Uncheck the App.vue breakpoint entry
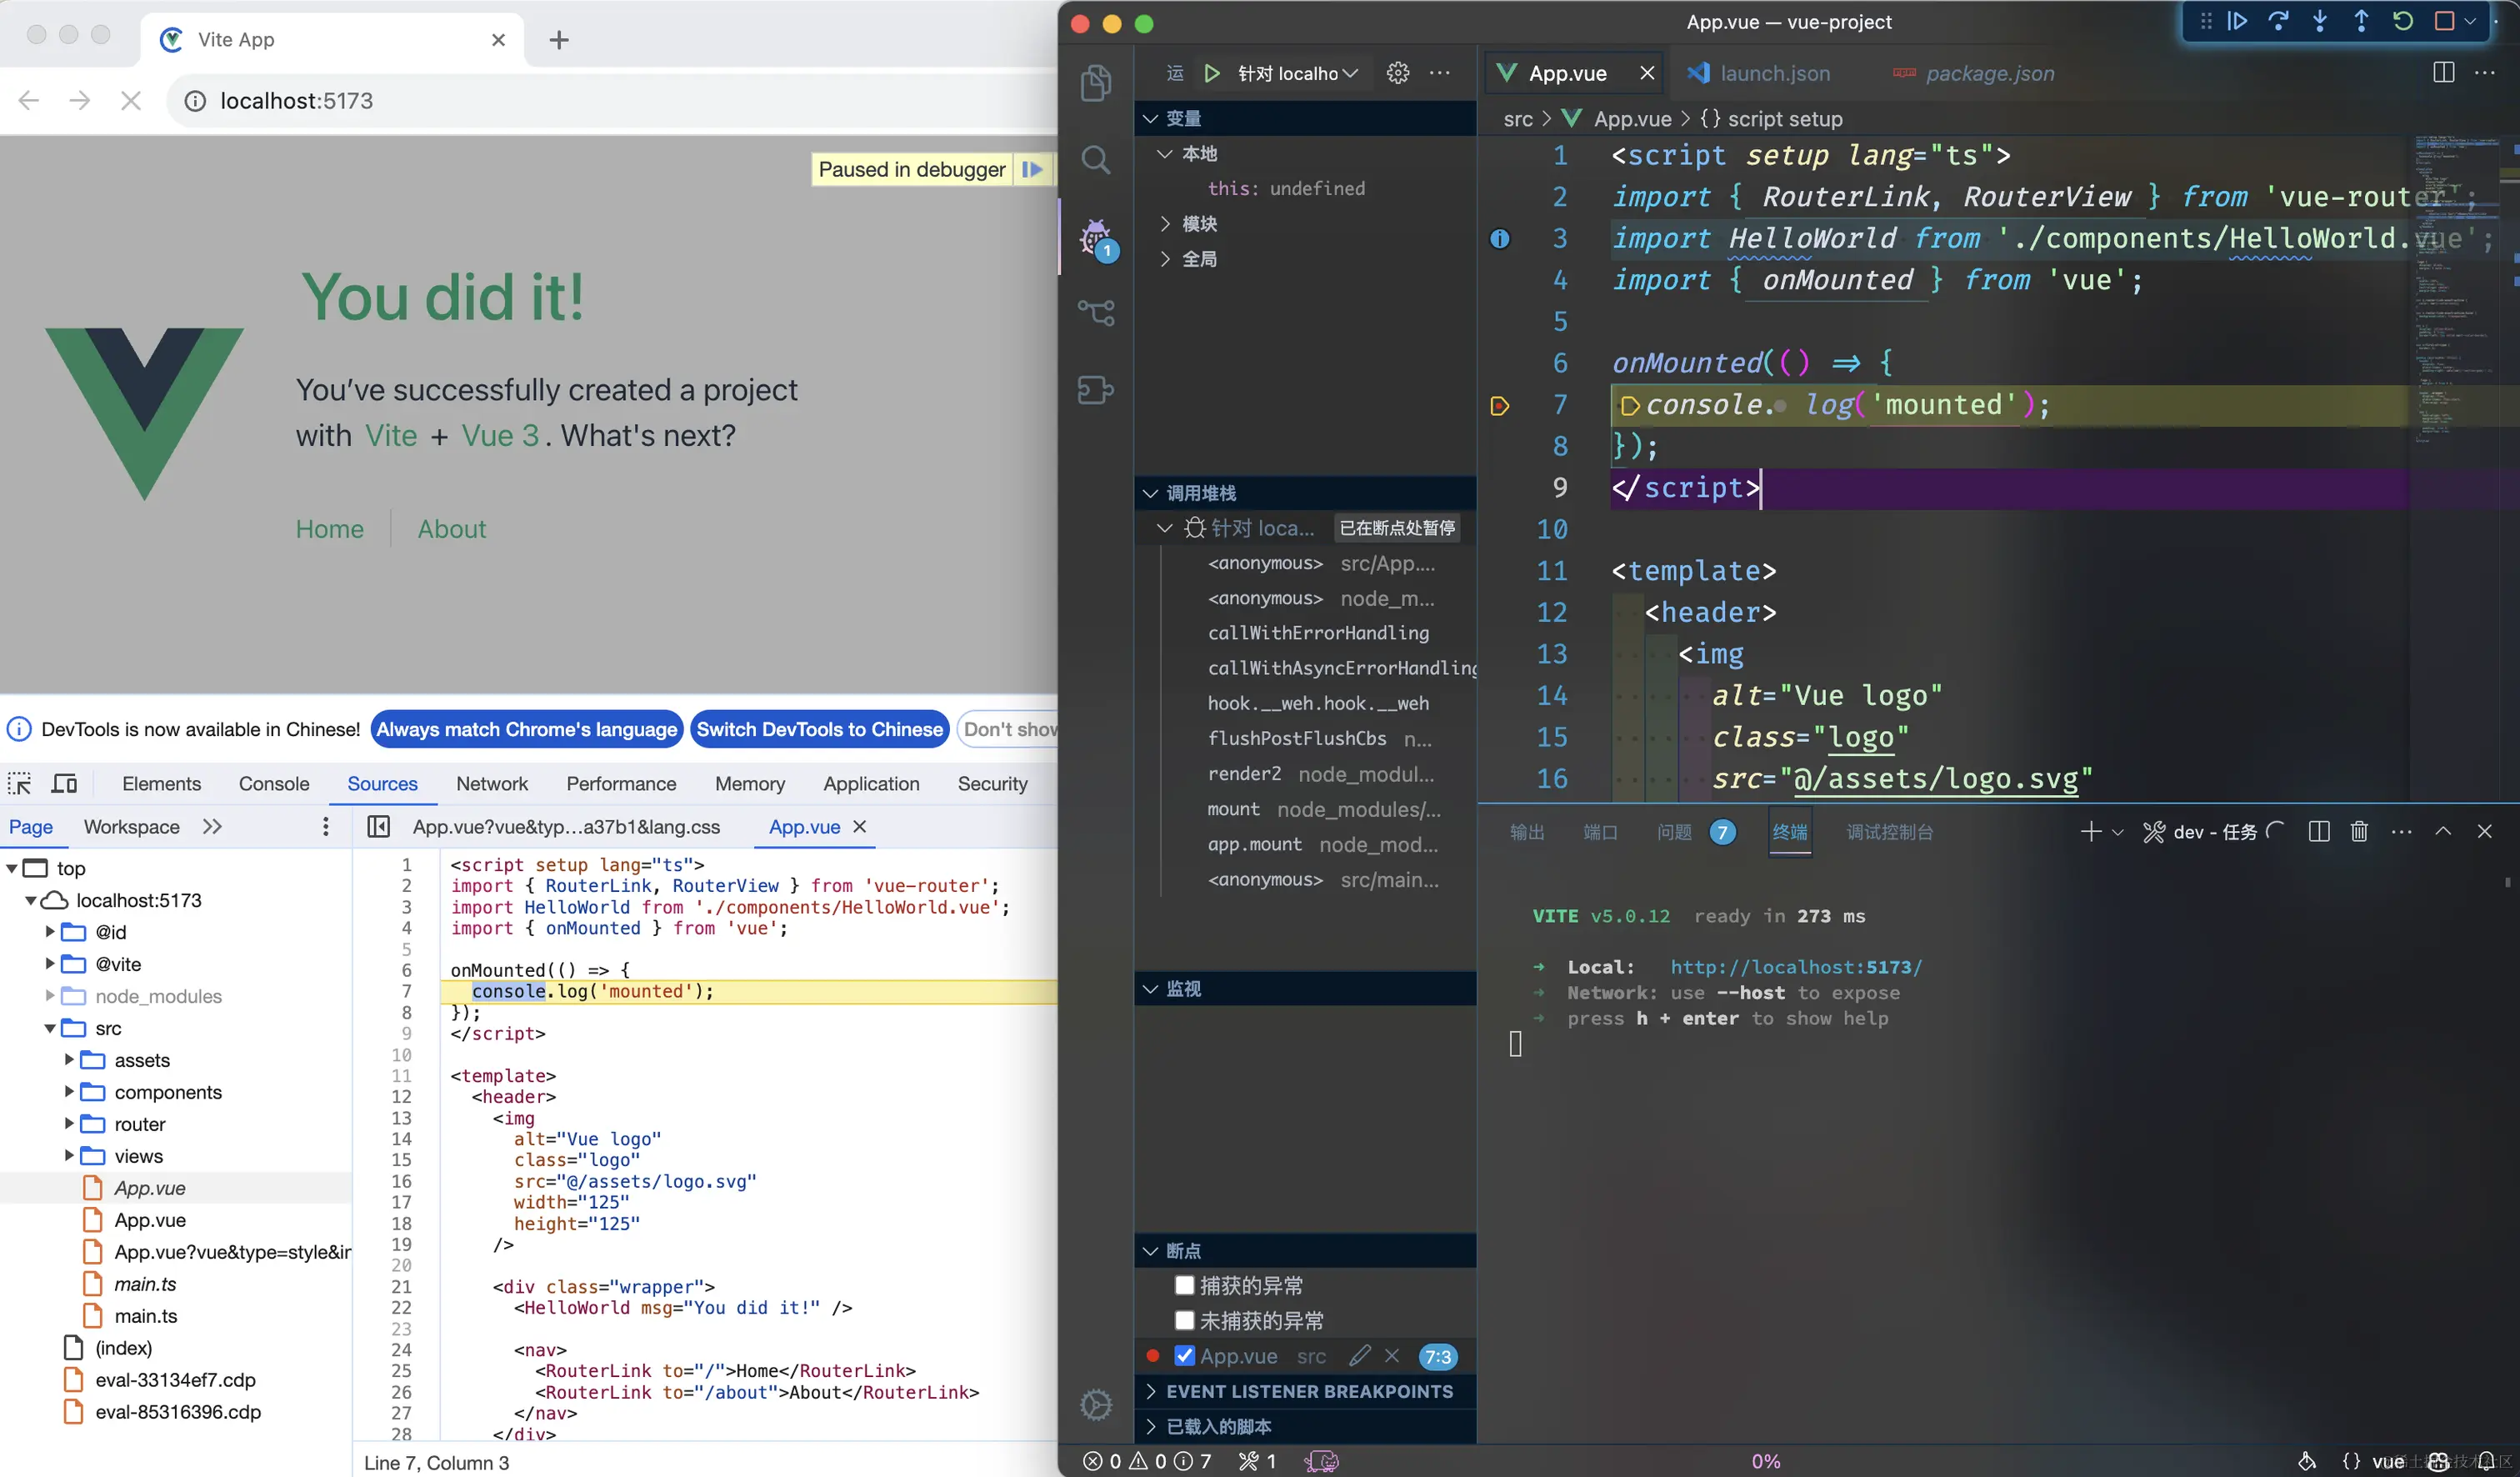Image resolution: width=2520 pixels, height=1477 pixels. (1186, 1356)
